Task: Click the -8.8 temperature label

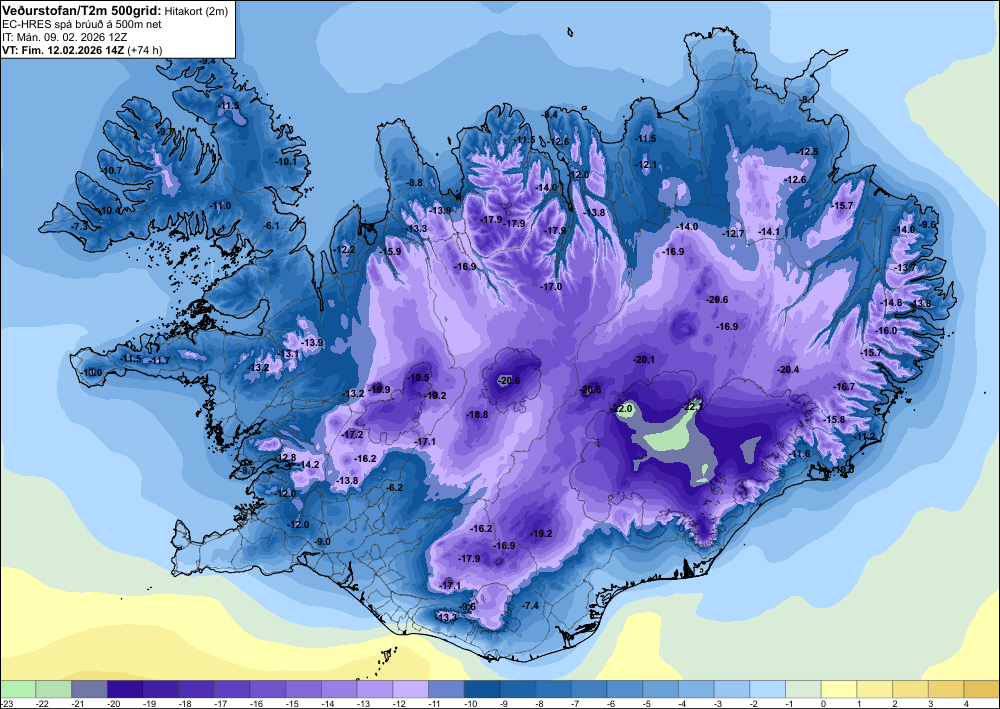Action: pos(415,182)
